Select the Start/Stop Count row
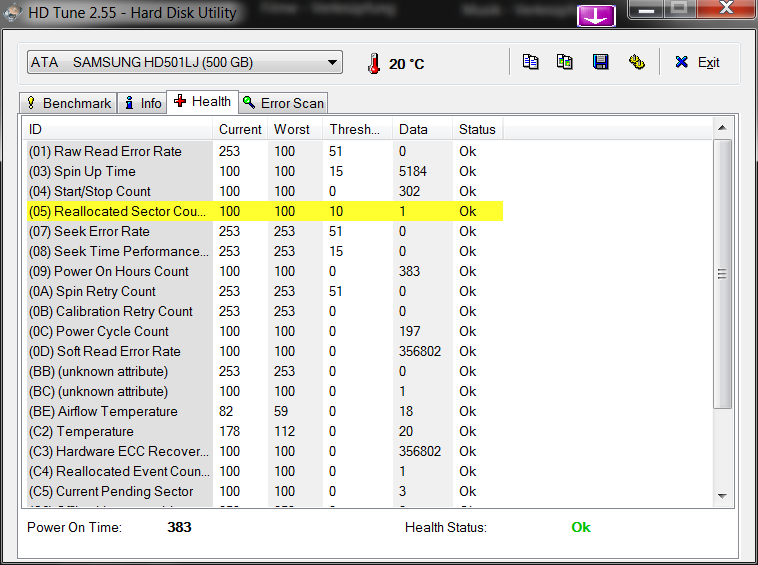This screenshot has height=565, width=758. [263, 191]
